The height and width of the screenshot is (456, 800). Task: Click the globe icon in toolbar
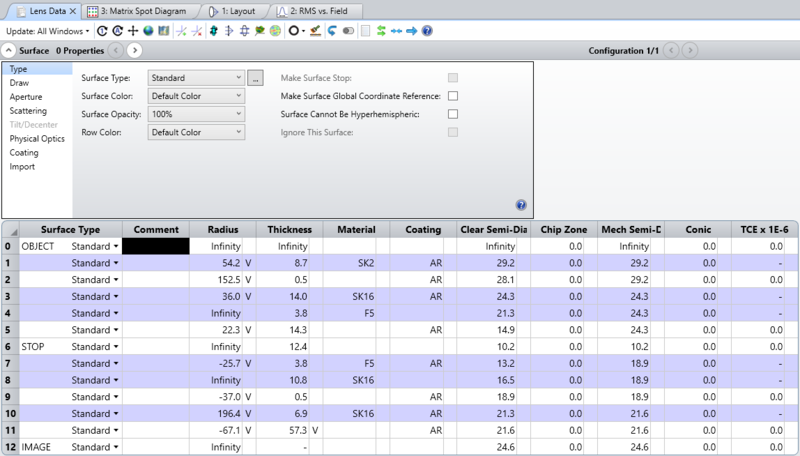(x=147, y=31)
